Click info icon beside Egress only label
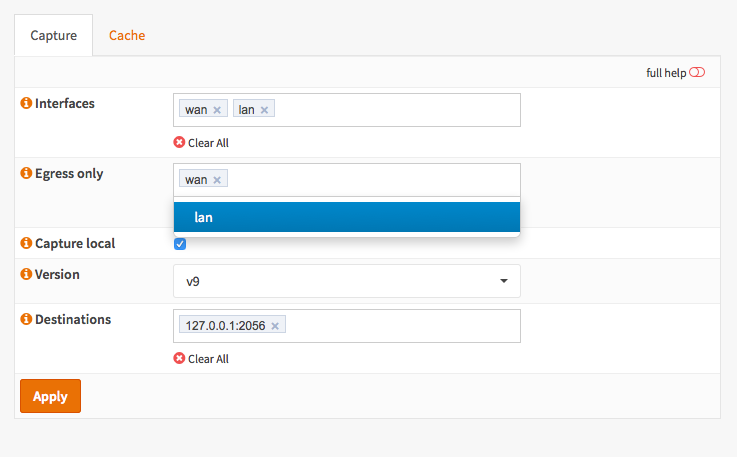 (x=26, y=173)
